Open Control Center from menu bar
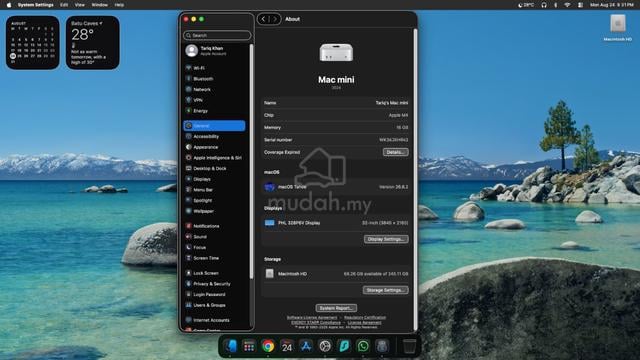This screenshot has height=360, width=640. point(580,5)
